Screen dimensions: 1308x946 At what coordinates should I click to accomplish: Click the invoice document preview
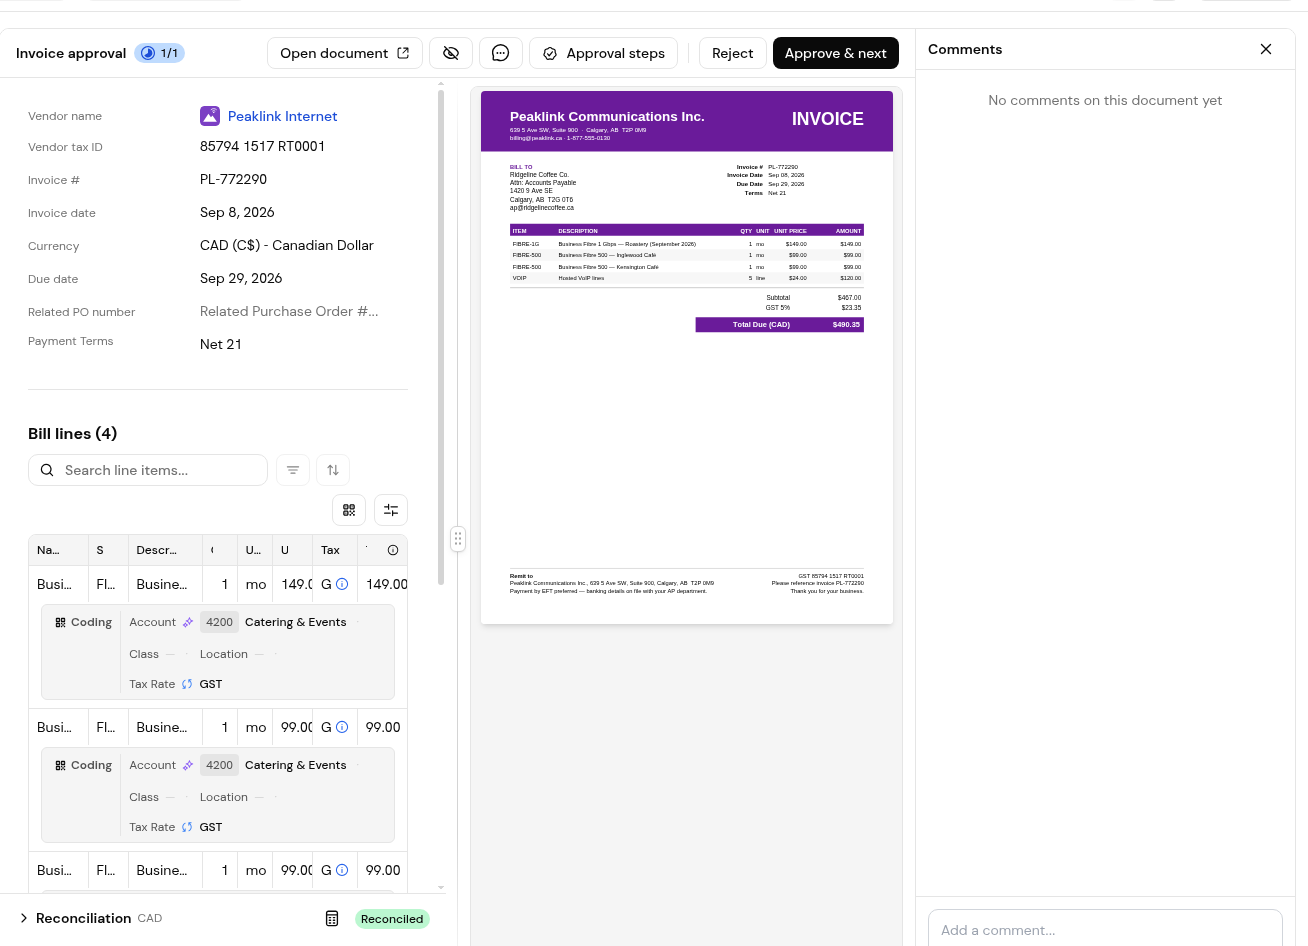687,357
